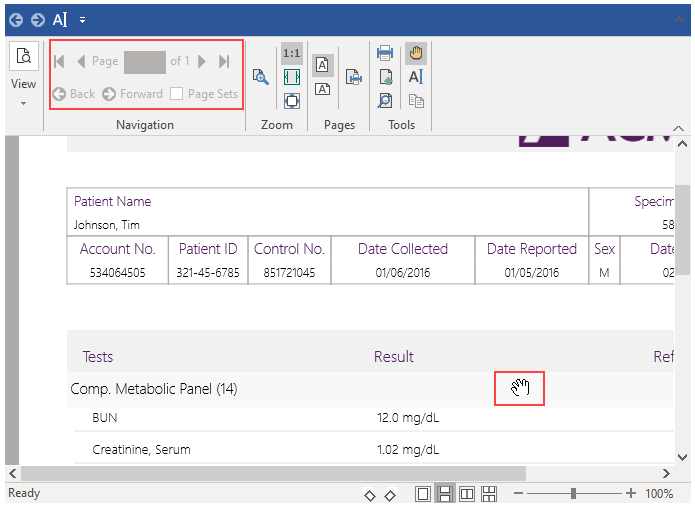
Task: Toggle the Page Sets checkbox
Action: (177, 94)
